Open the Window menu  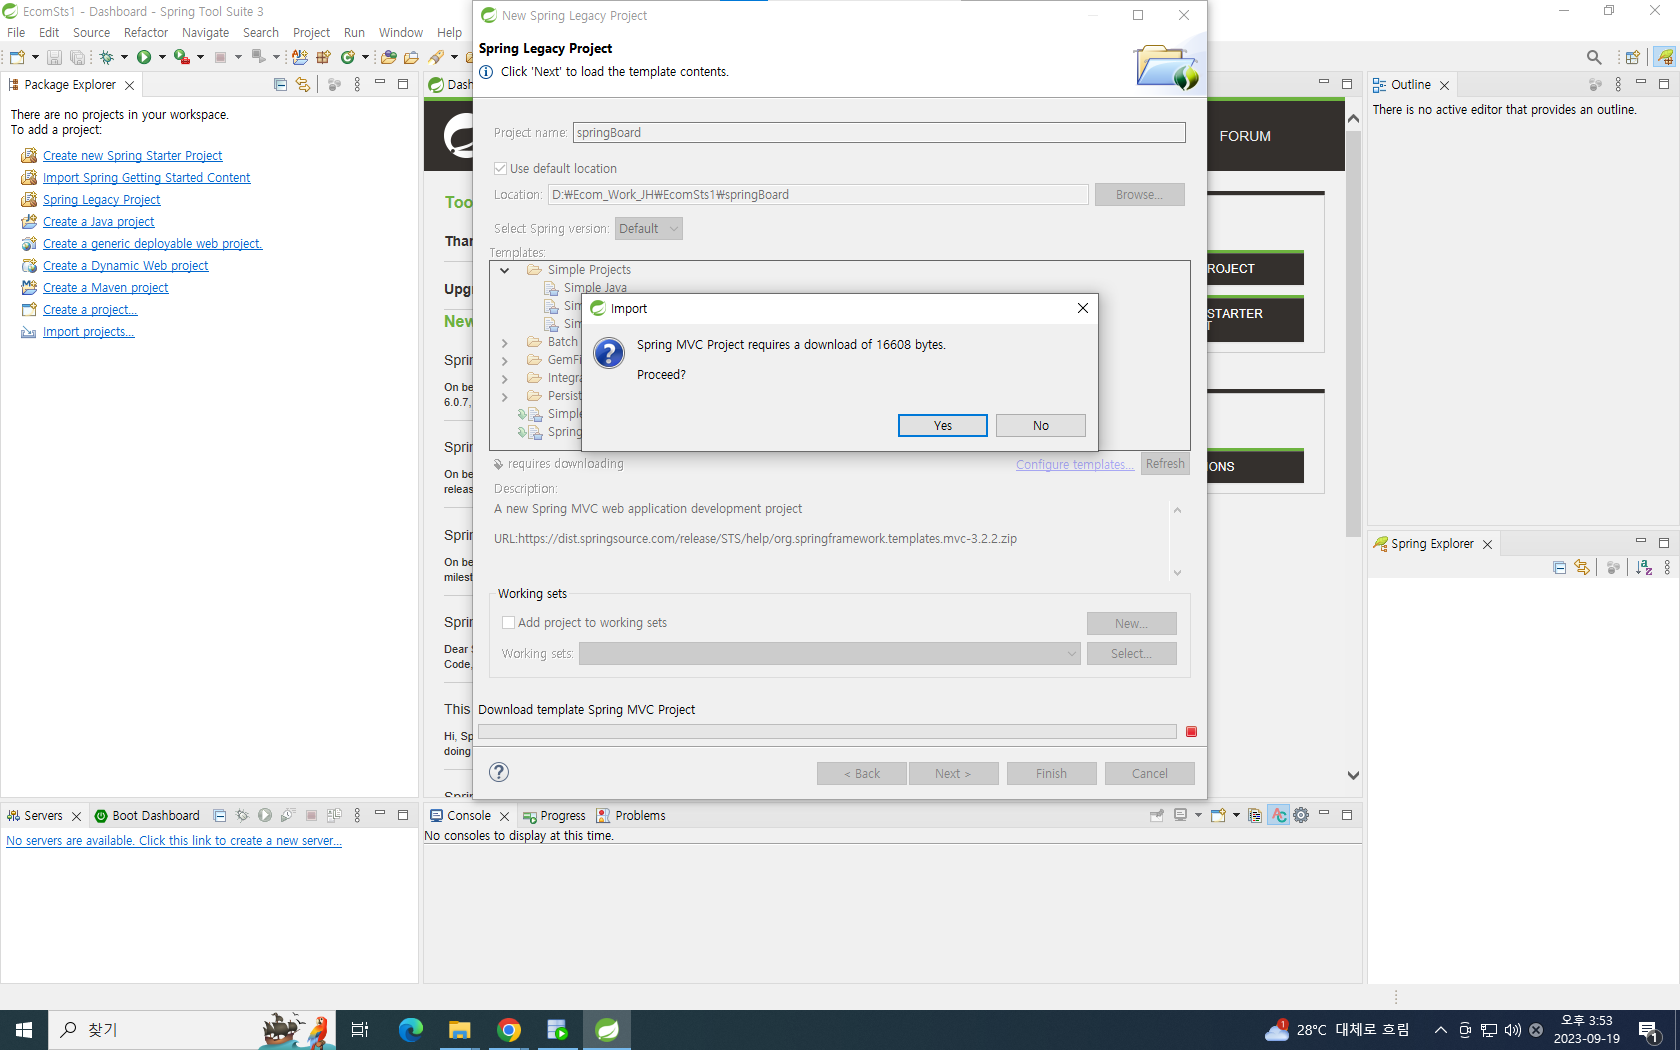pyautogui.click(x=401, y=33)
